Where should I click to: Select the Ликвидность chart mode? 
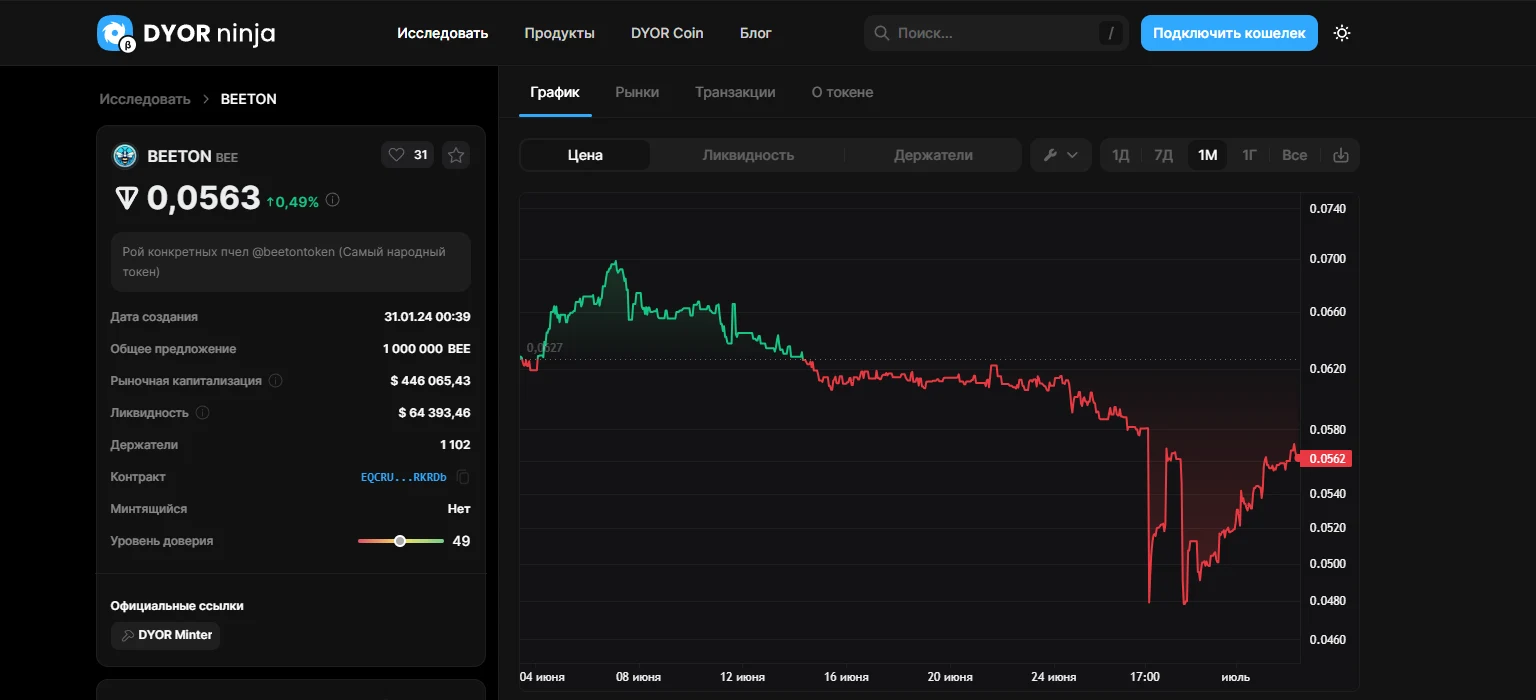[x=748, y=155]
